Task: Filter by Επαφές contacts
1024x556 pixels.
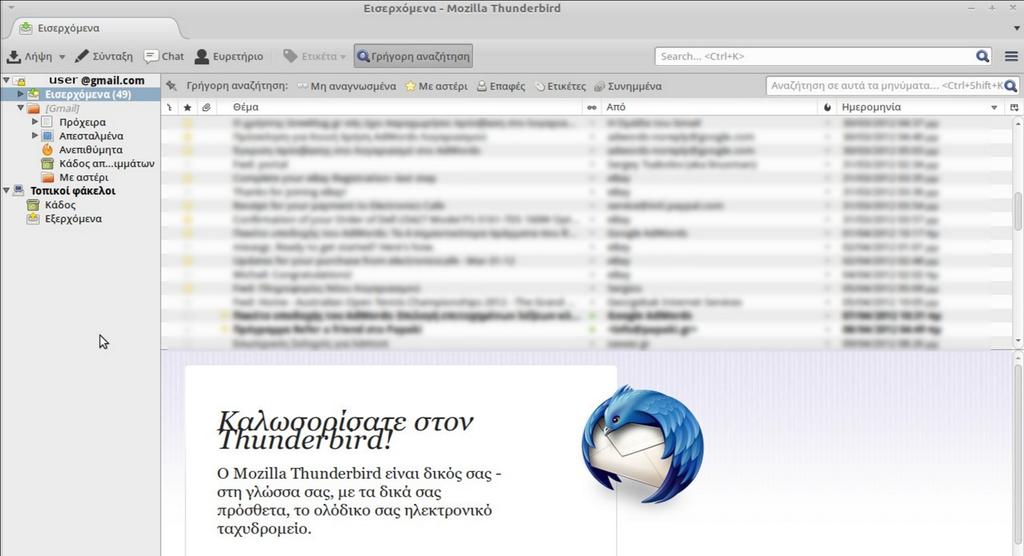Action: click(x=501, y=86)
